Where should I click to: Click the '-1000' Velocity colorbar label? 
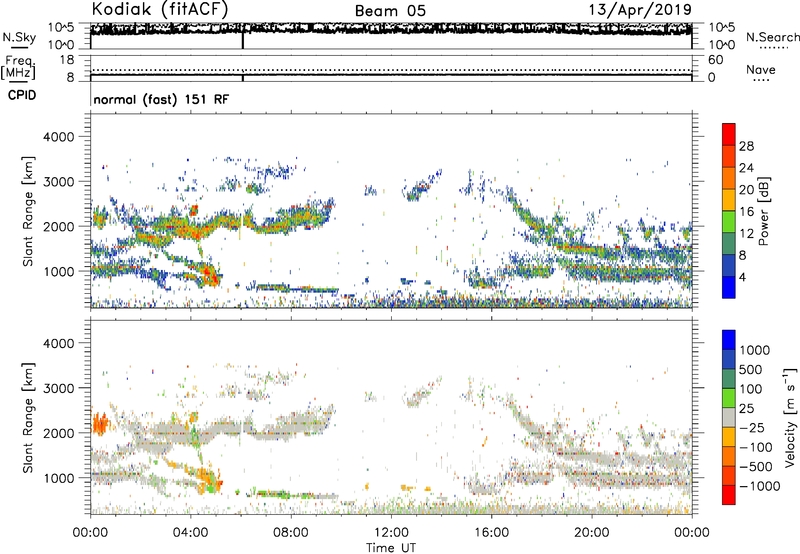(760, 486)
